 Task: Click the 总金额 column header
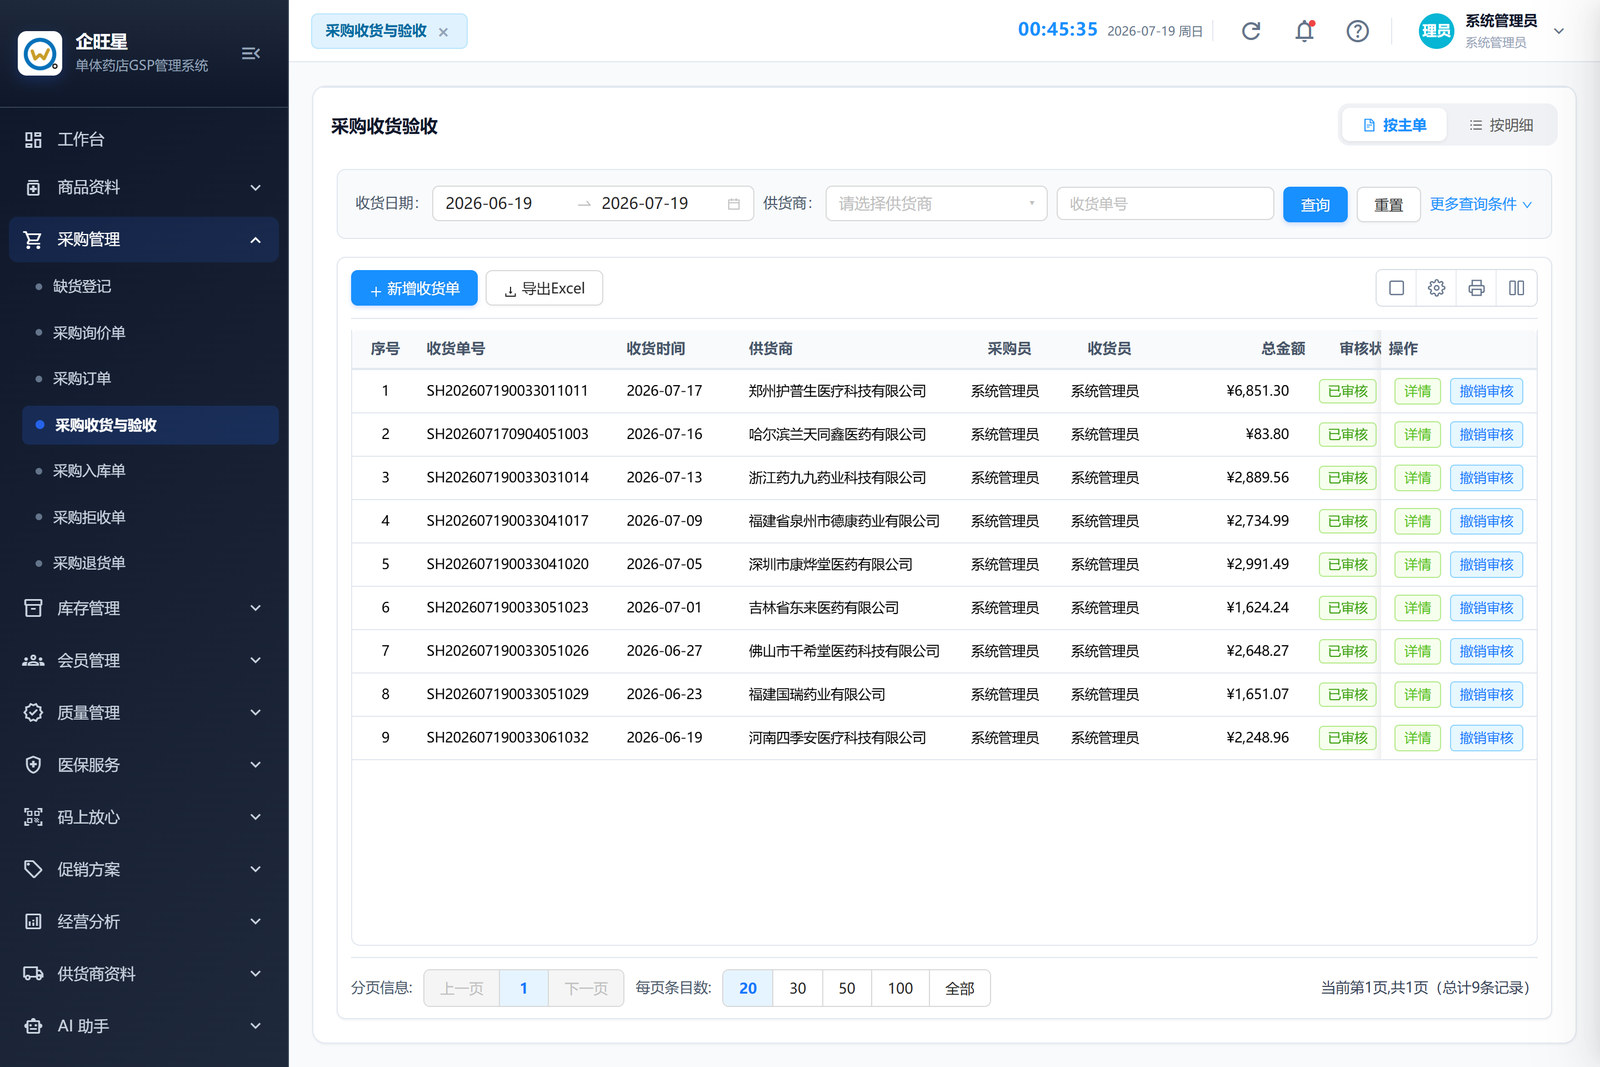click(1283, 349)
